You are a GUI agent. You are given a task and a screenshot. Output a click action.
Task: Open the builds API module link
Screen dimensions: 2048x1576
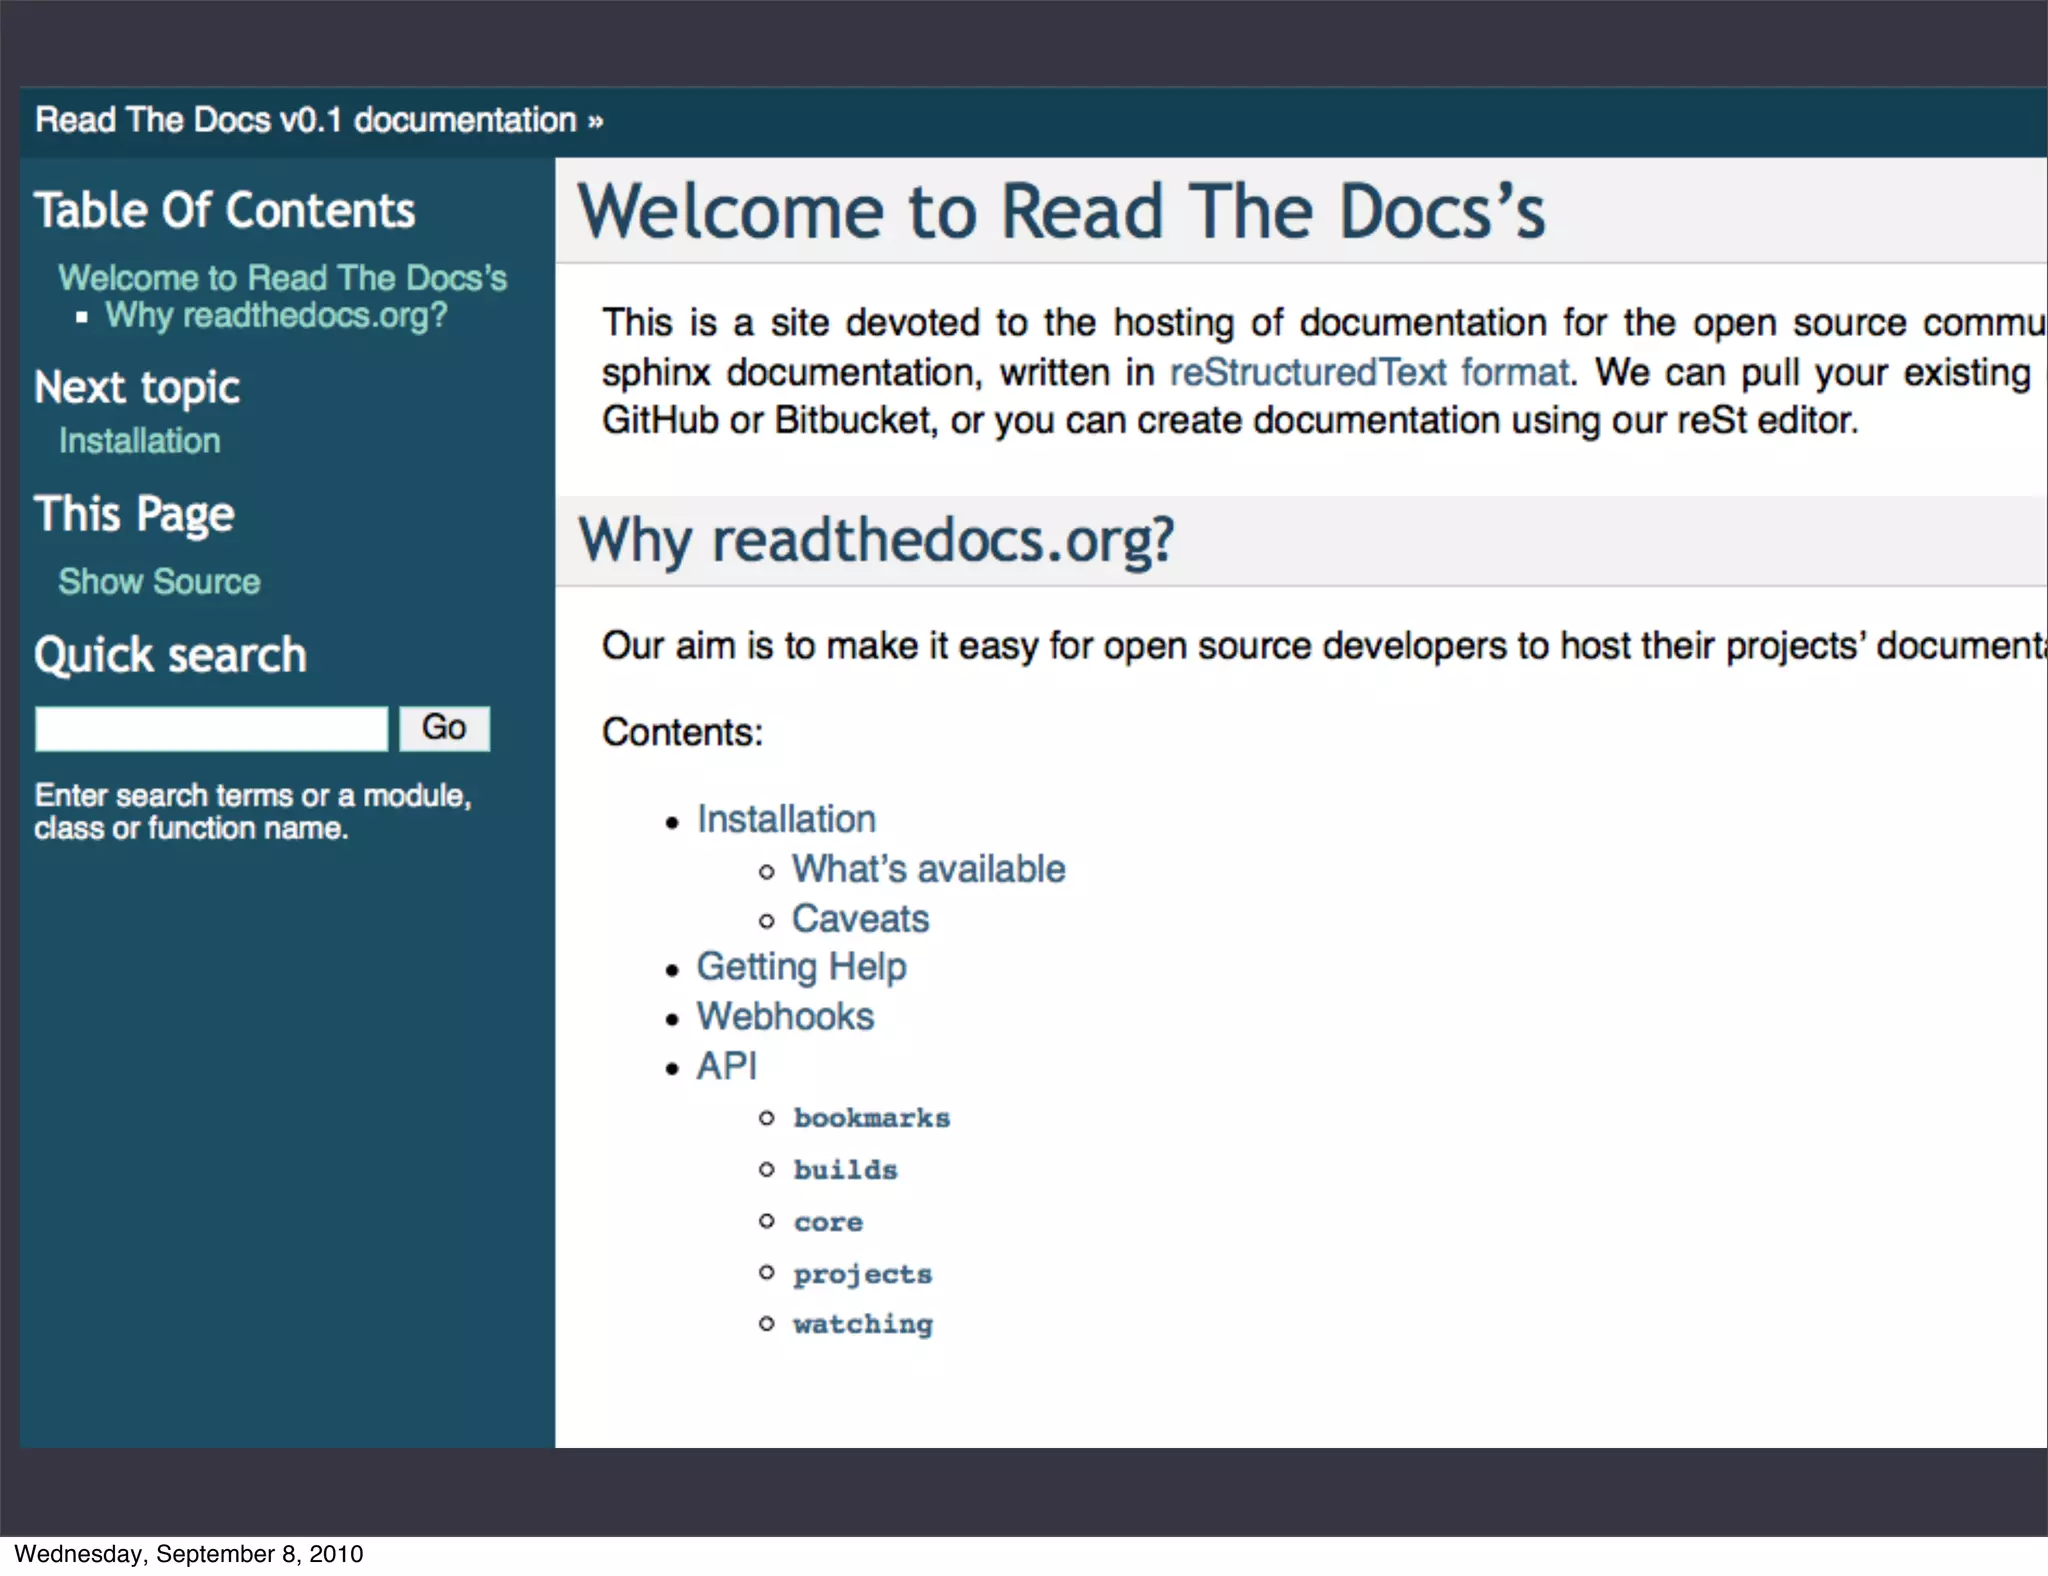coord(845,1170)
